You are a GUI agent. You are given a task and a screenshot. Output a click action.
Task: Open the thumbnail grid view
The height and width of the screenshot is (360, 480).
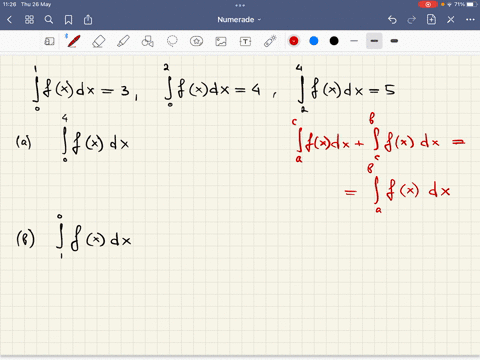click(x=29, y=20)
